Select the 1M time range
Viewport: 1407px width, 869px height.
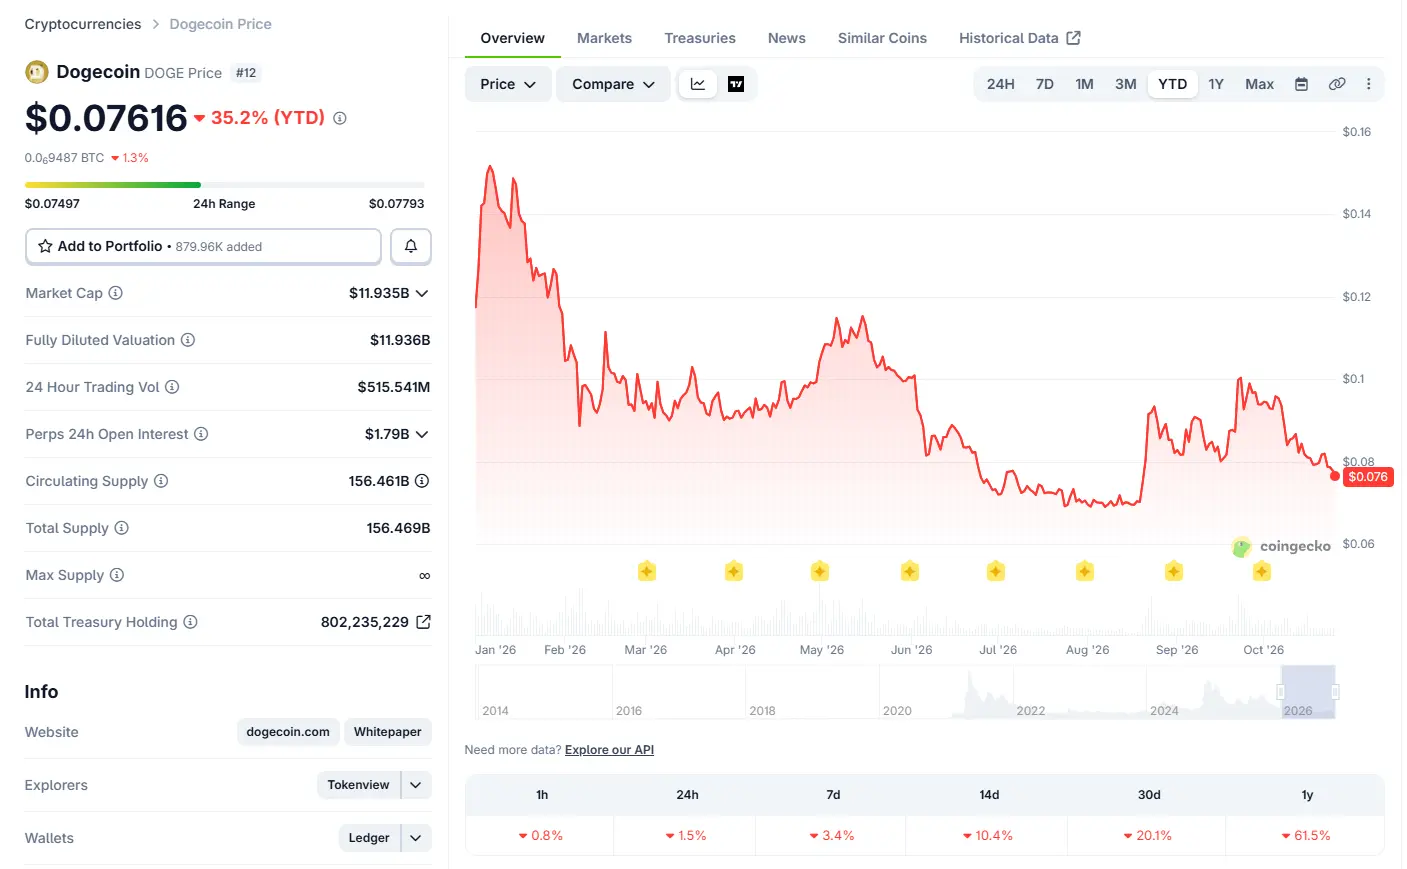(1085, 84)
